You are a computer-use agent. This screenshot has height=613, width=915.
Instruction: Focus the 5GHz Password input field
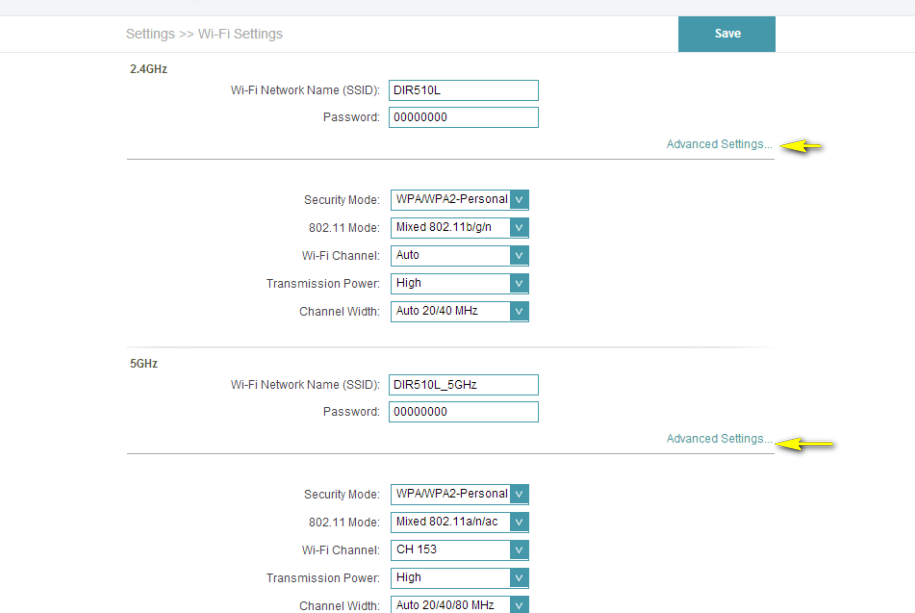pos(463,412)
